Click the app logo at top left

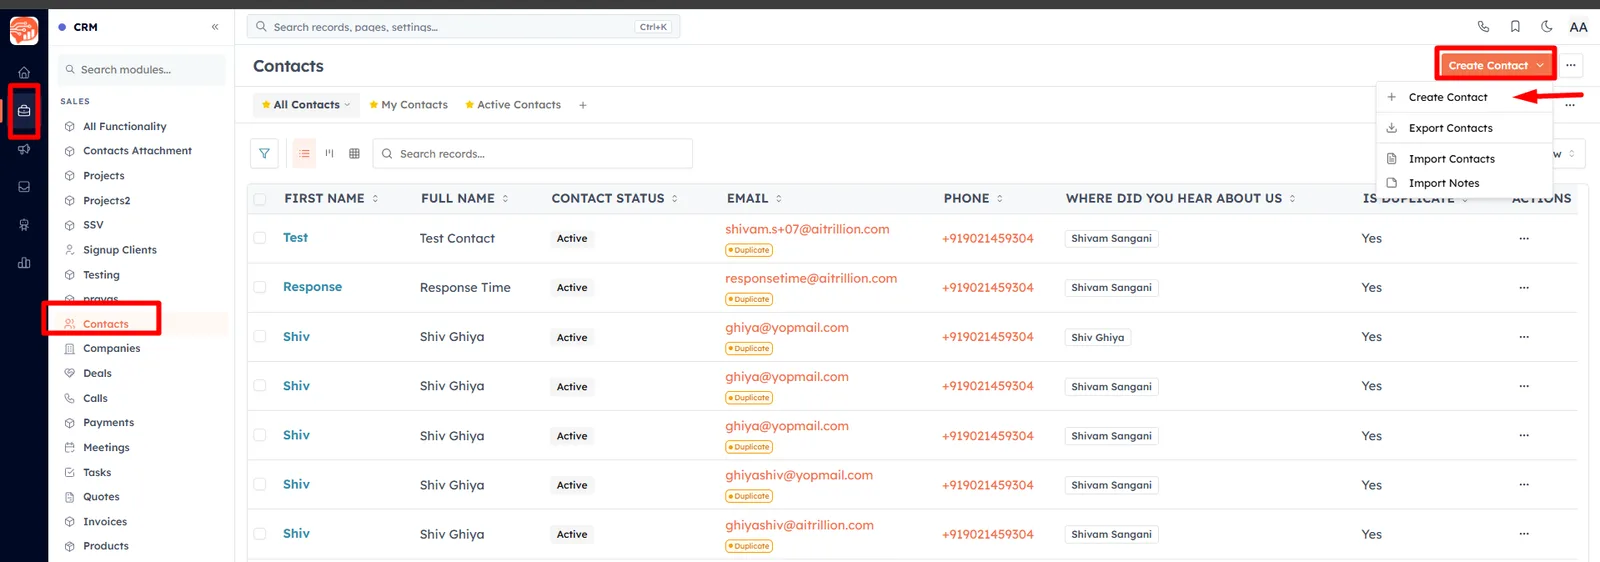point(24,30)
